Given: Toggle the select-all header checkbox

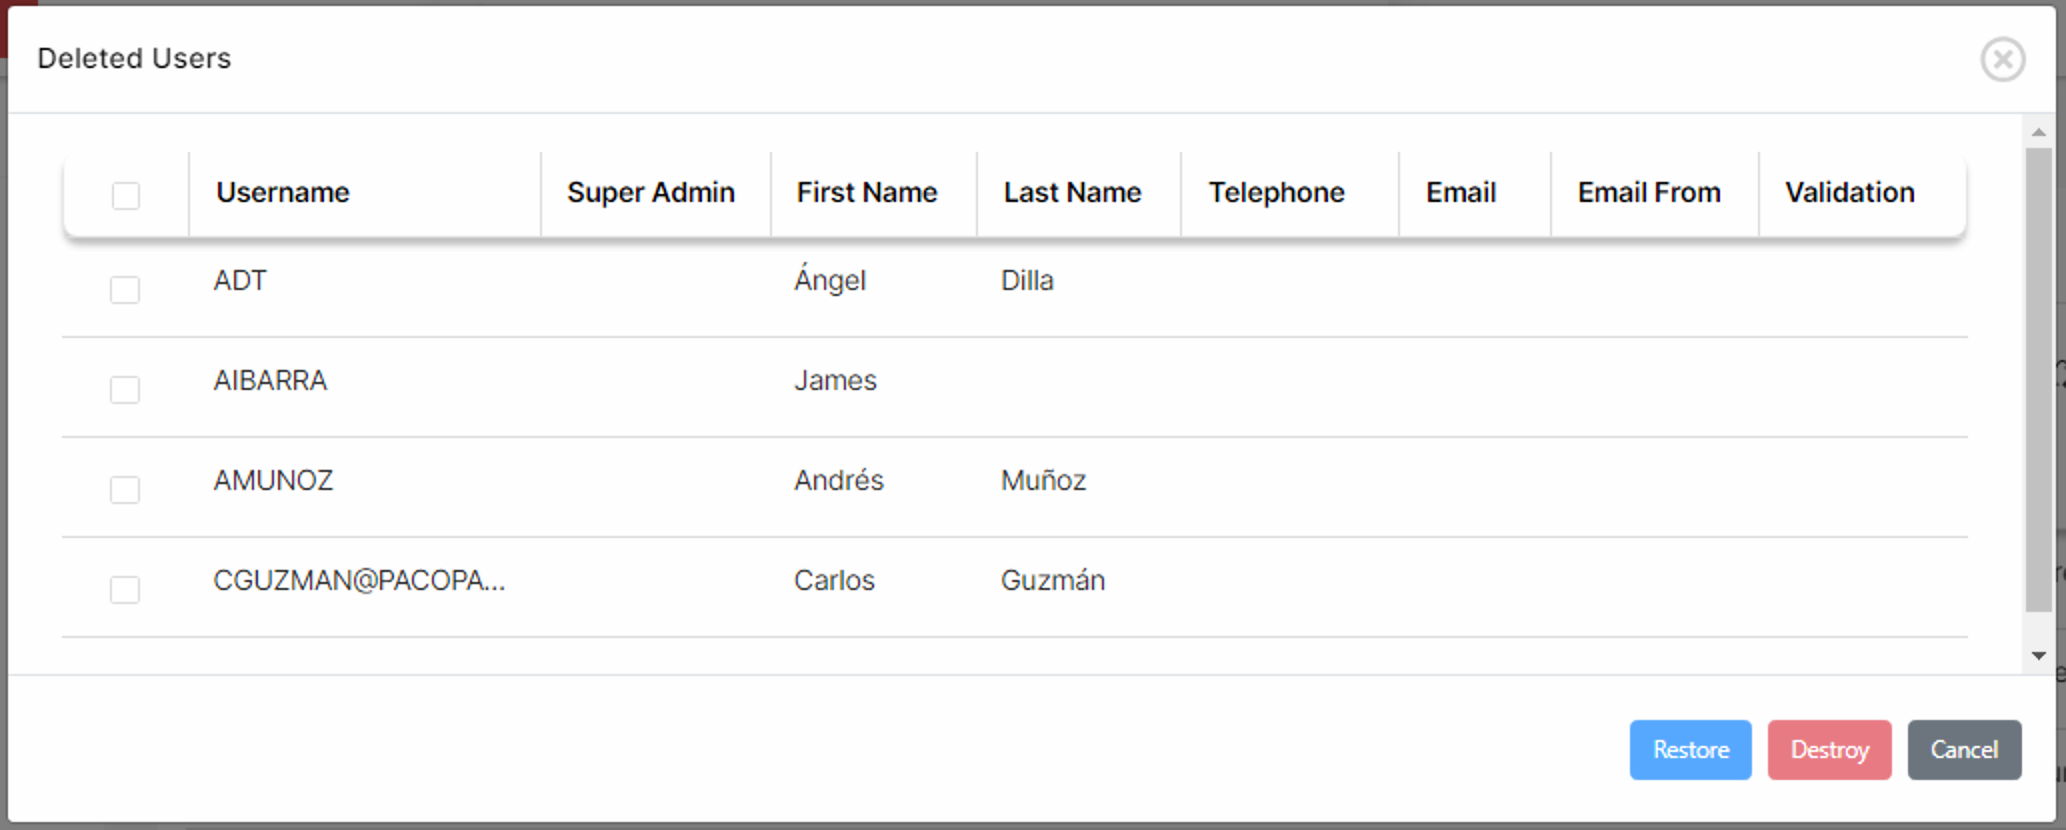Looking at the screenshot, I should (126, 195).
